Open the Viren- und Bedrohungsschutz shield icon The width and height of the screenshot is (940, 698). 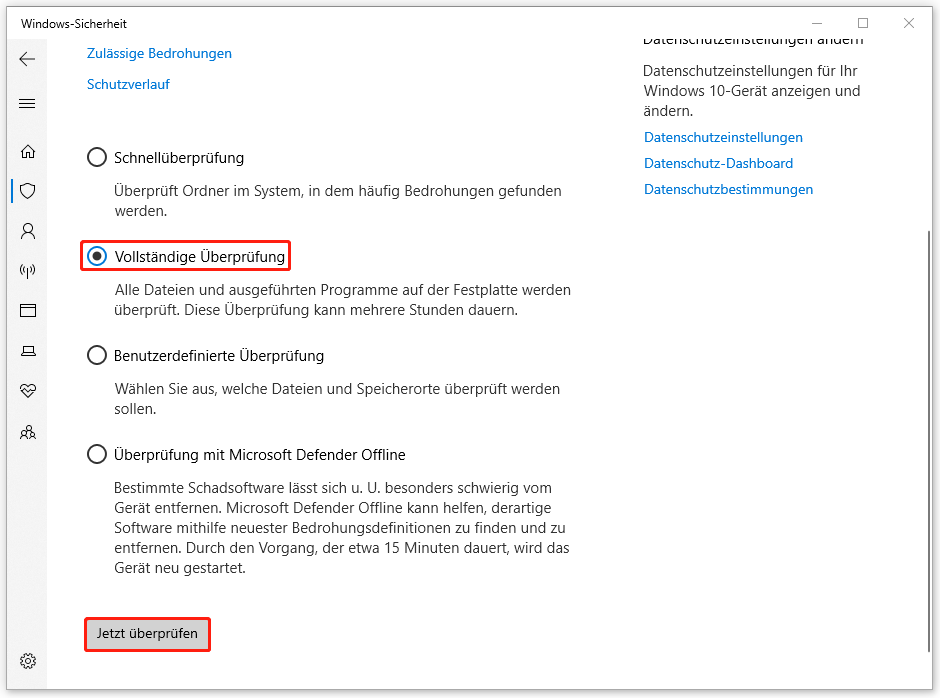pyautogui.click(x=28, y=190)
